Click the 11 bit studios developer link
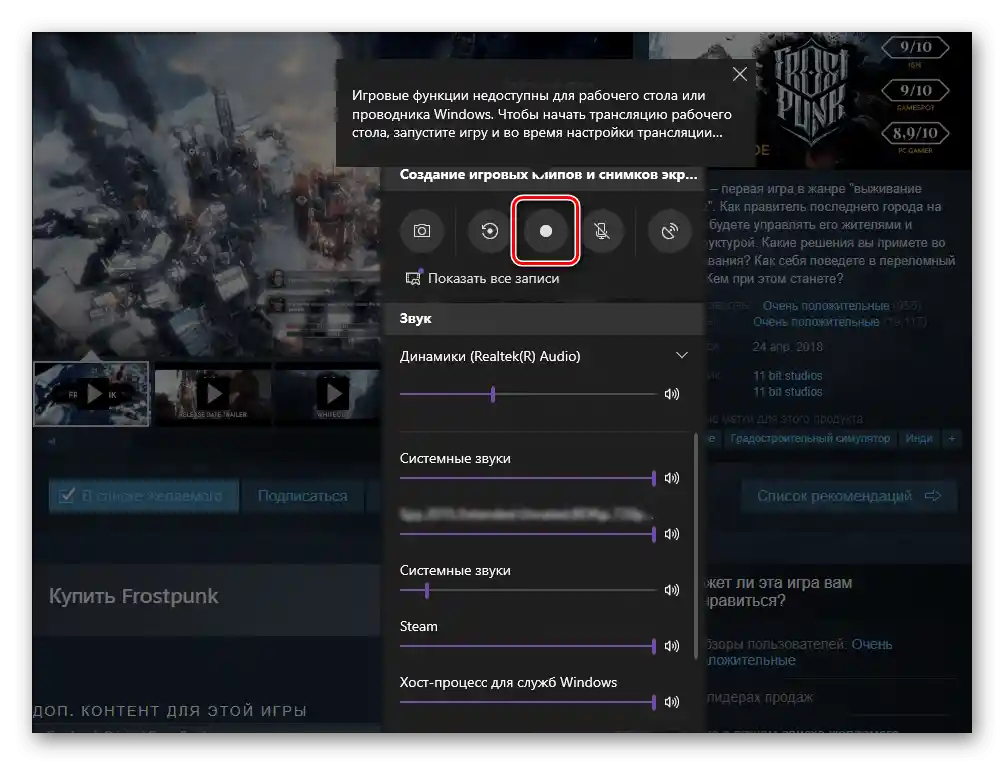1004x765 pixels. 788,376
